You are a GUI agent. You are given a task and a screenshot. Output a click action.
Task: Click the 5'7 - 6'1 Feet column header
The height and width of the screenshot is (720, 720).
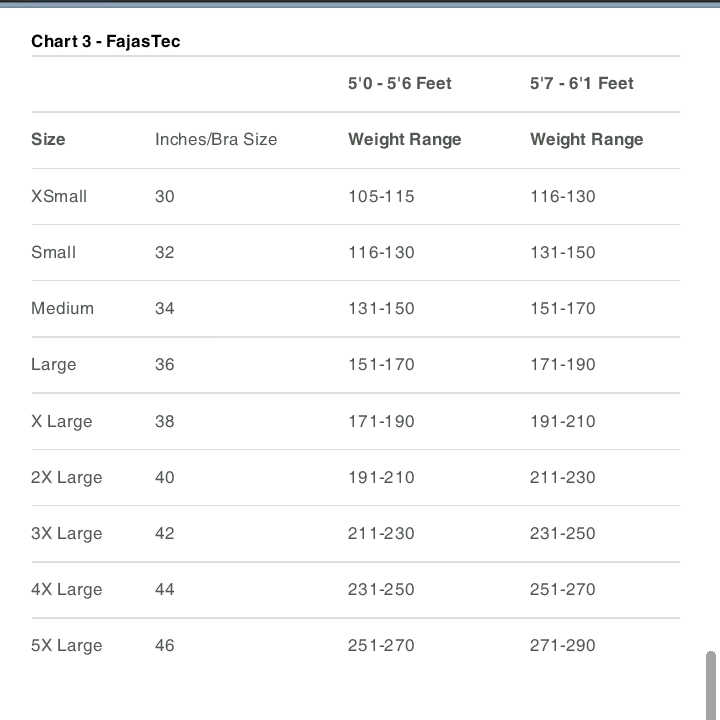[x=581, y=83]
